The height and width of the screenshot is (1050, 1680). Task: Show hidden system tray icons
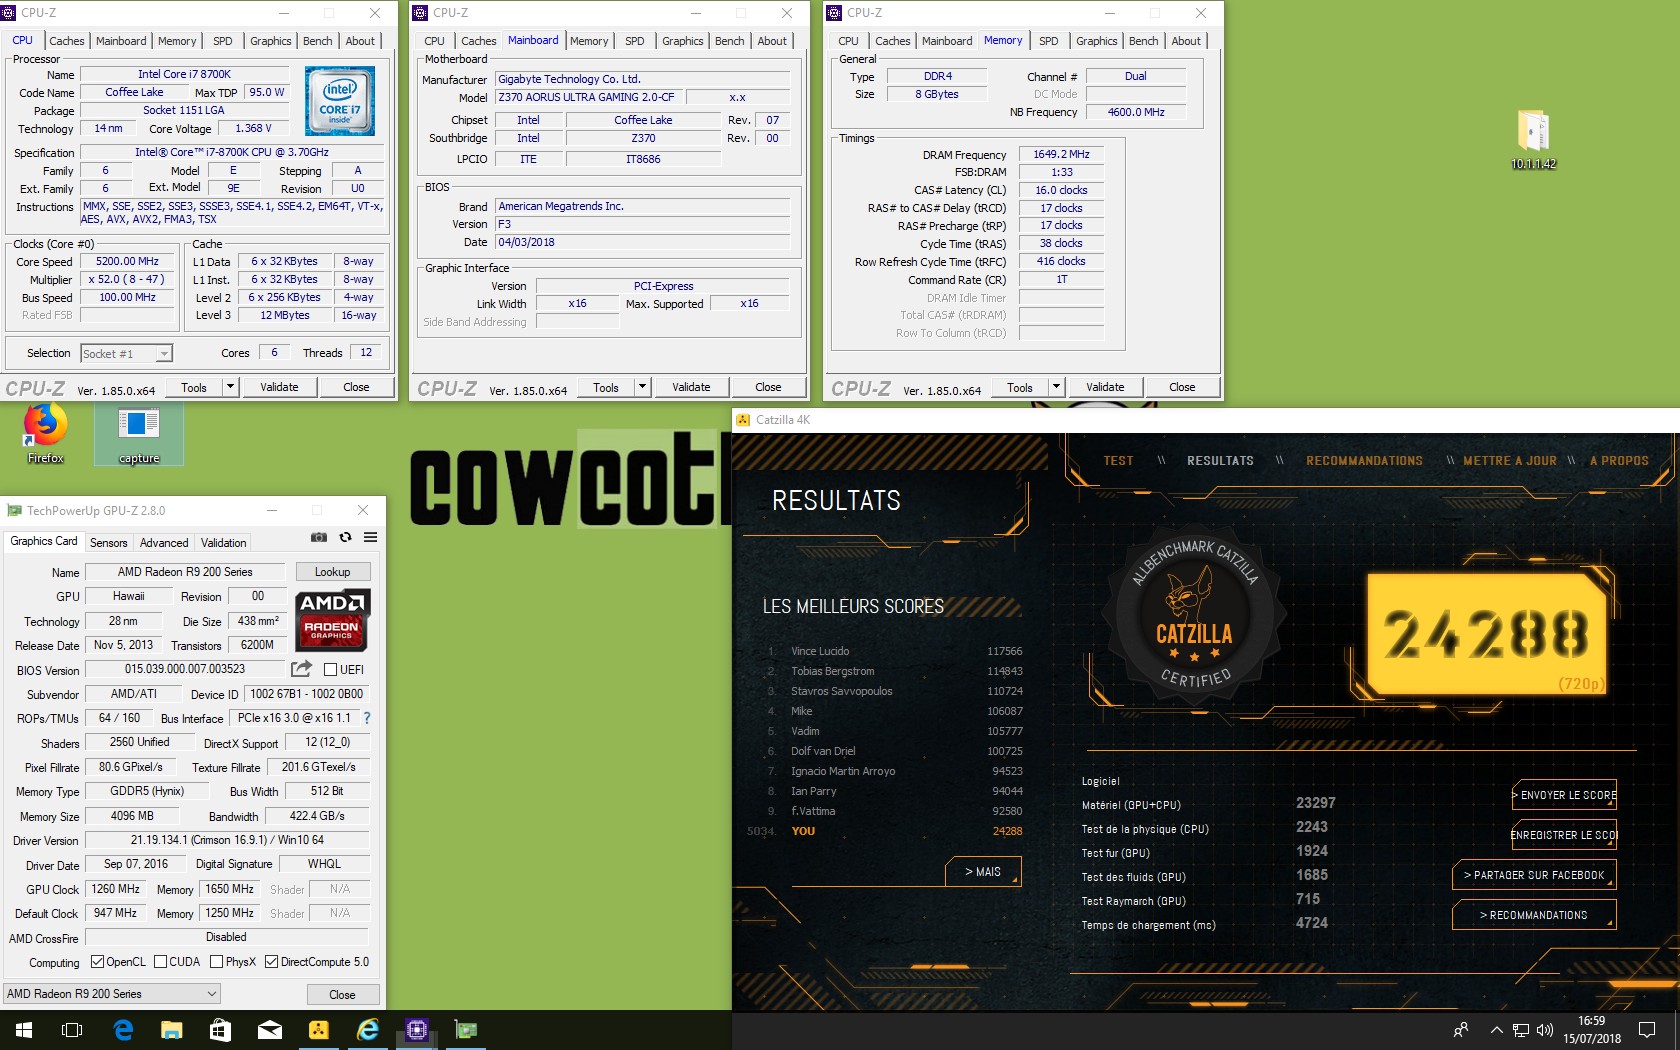pyautogui.click(x=1496, y=1030)
